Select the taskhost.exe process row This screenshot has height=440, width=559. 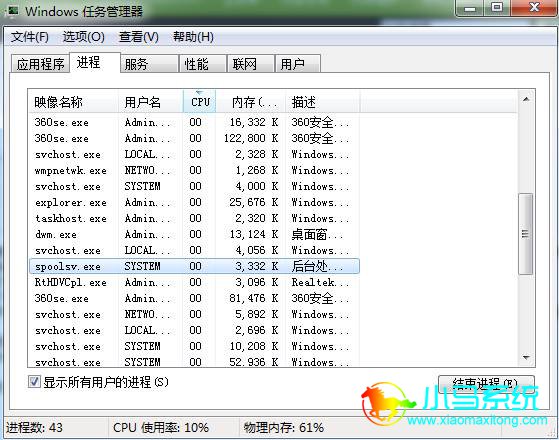point(195,218)
